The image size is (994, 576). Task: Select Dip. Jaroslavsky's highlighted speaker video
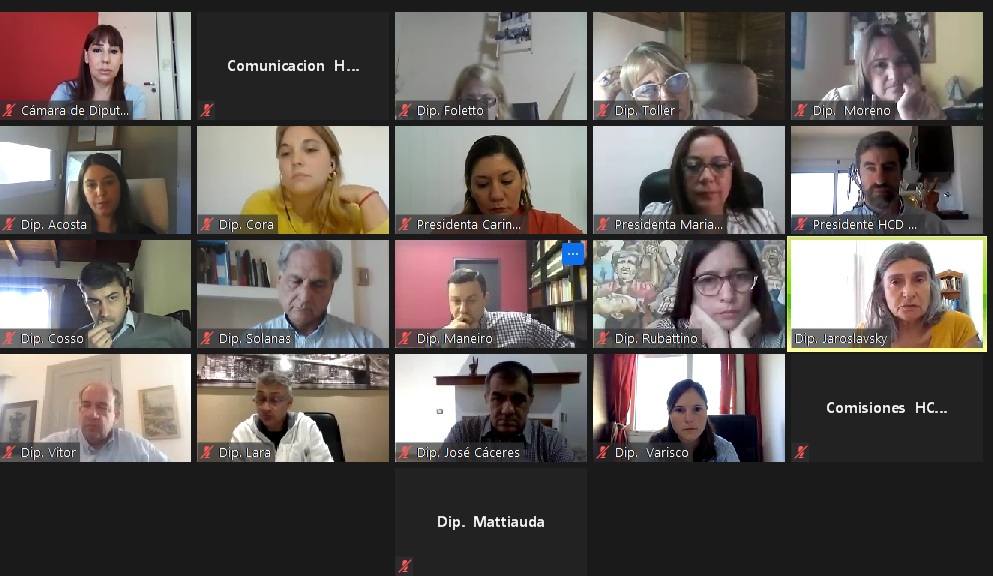887,294
